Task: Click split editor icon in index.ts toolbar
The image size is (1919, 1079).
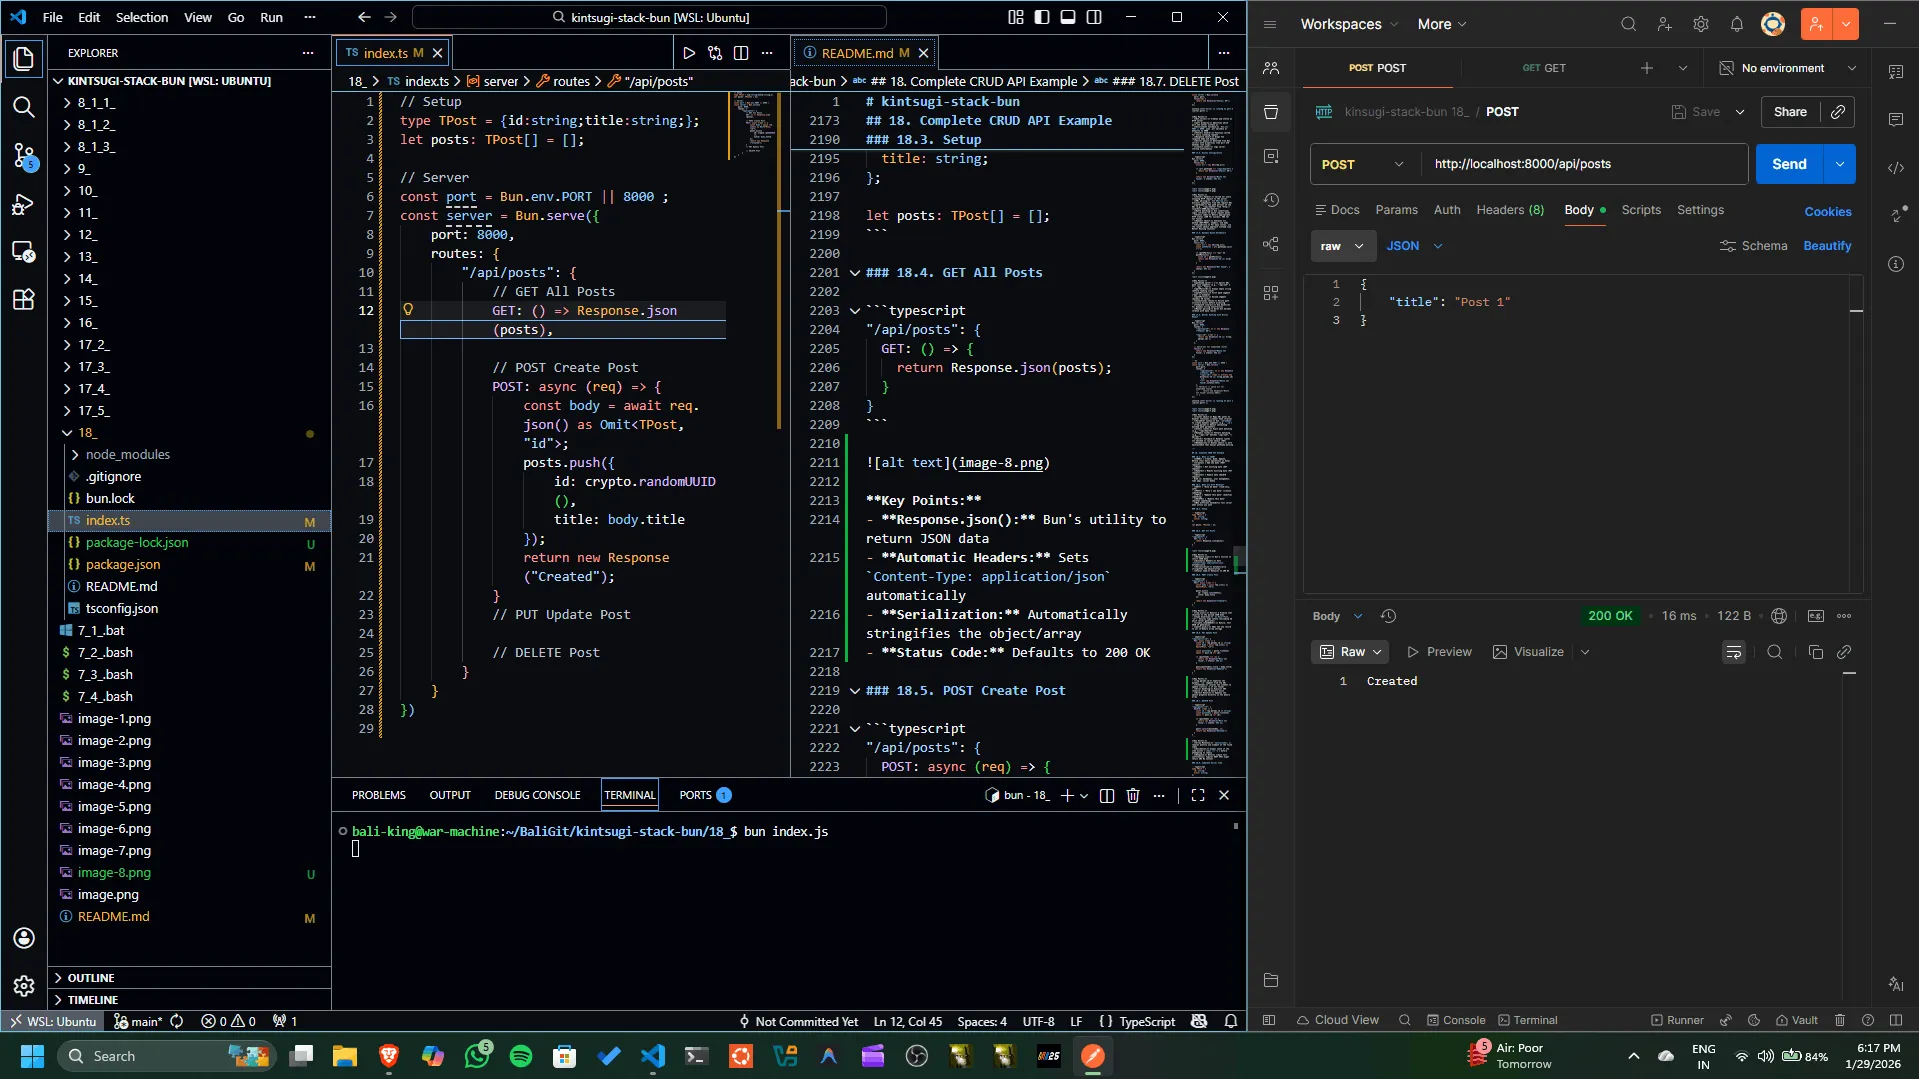Action: tap(741, 53)
